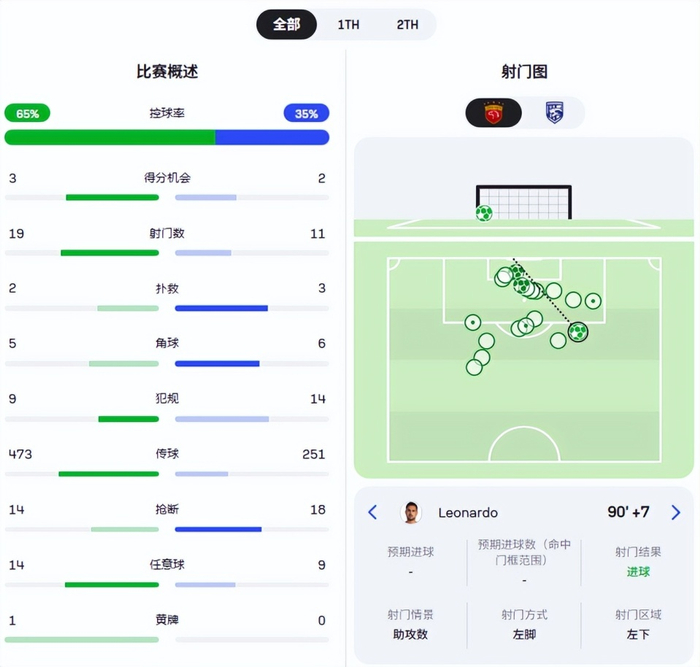Image resolution: width=700 pixels, height=667 pixels.
Task: Go to previous shot with left chevron
Action: coord(373,512)
